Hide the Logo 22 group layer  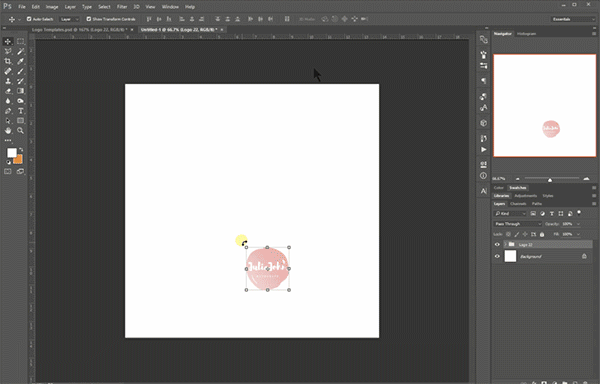497,244
